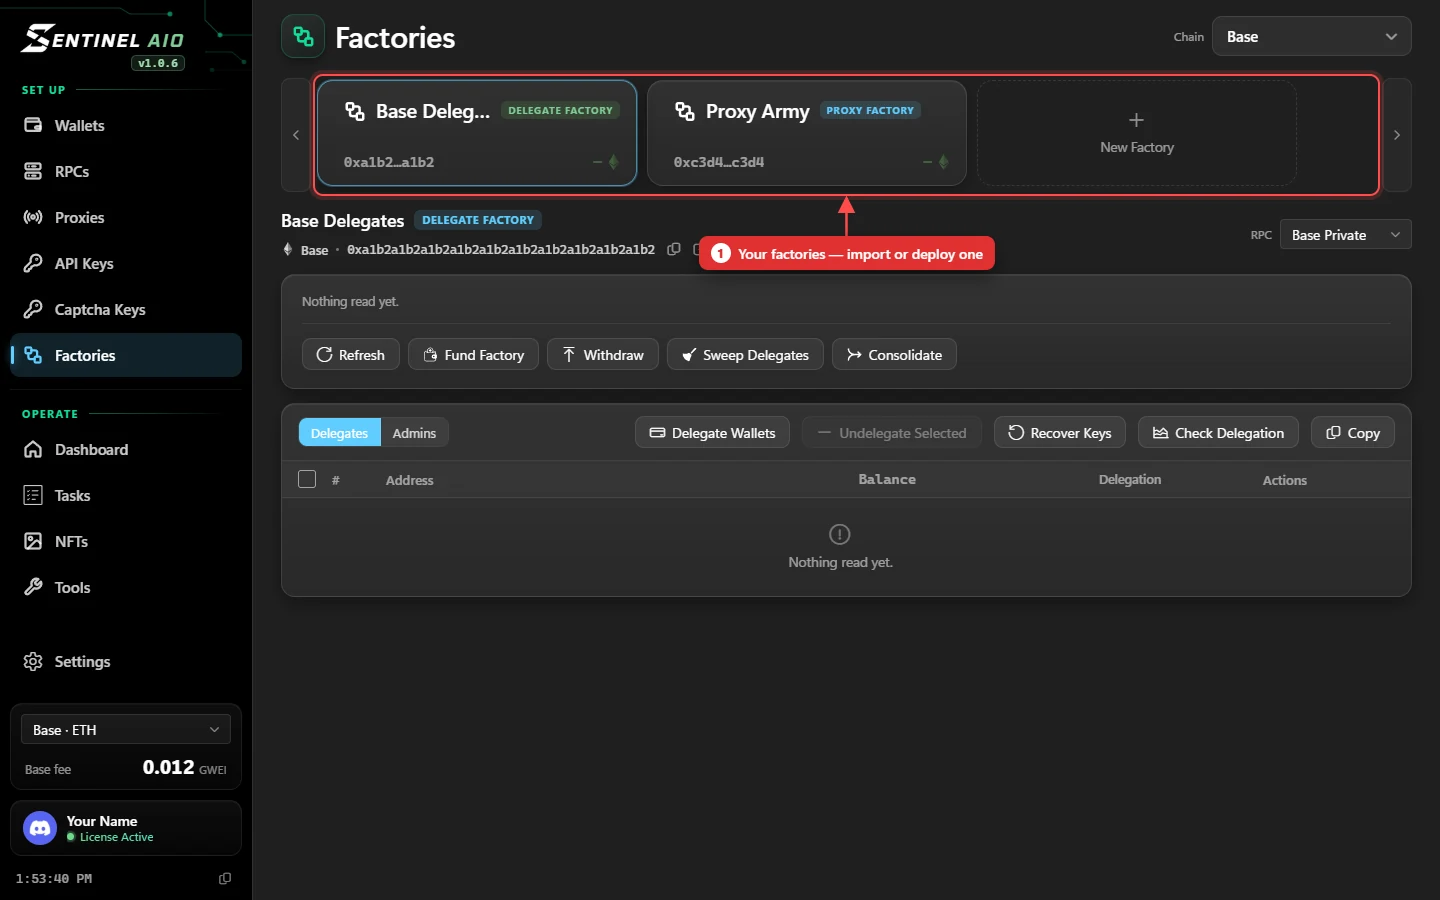Open the Chain dropdown showing Base
Screen dimensions: 1440x900
coord(1312,37)
